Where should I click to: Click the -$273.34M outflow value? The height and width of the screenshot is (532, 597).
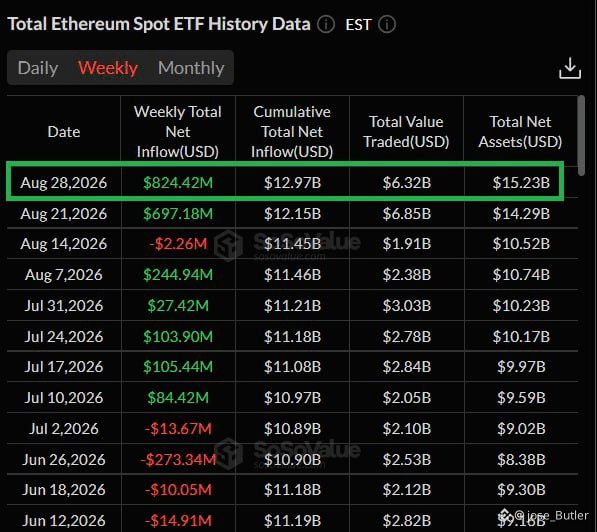click(x=178, y=460)
